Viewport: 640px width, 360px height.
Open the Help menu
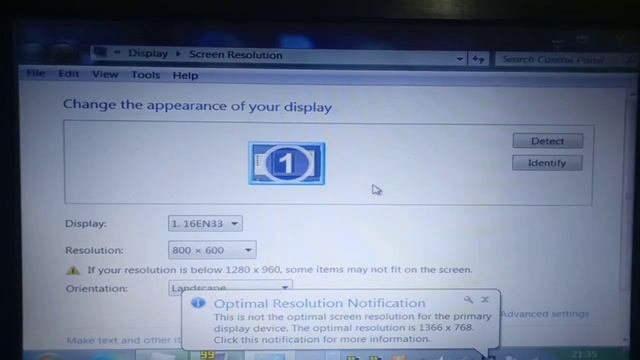185,76
